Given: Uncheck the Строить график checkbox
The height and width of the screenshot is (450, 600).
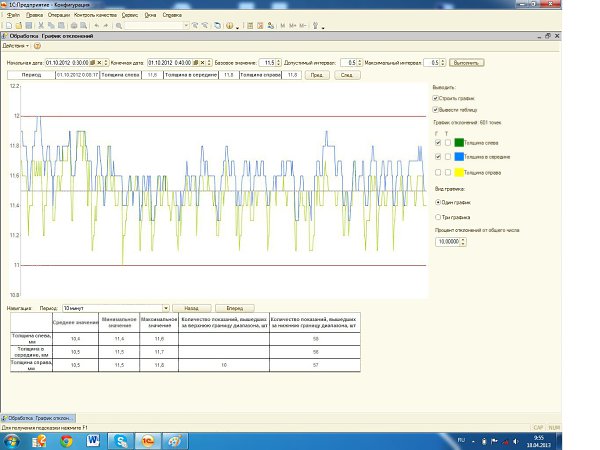Looking at the screenshot, I should click(x=436, y=97).
